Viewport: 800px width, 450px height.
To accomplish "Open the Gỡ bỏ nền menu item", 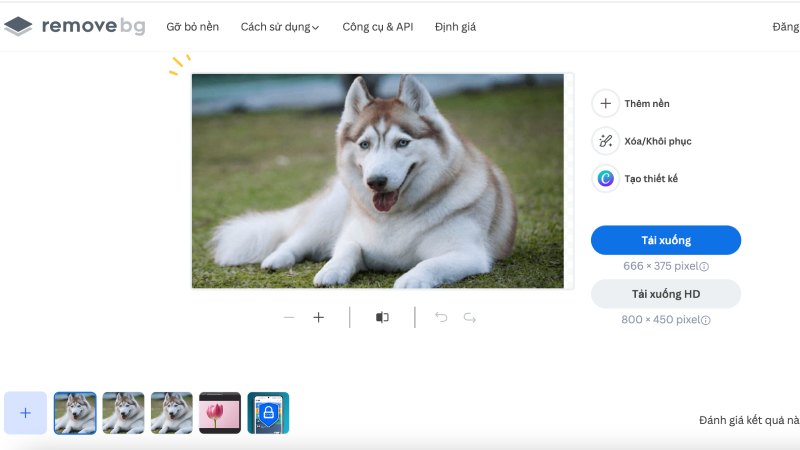I will coord(192,27).
